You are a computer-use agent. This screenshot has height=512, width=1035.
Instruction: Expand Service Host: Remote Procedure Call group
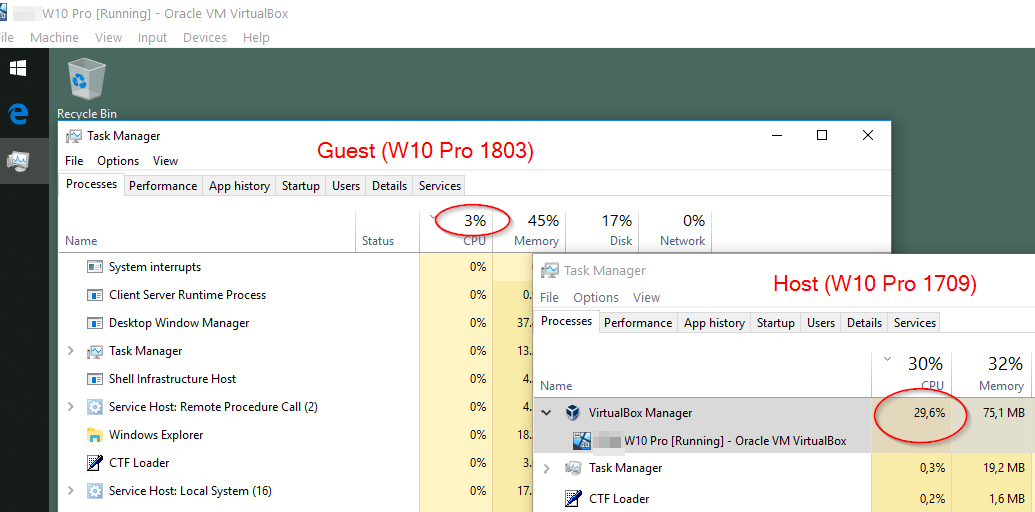pos(71,407)
